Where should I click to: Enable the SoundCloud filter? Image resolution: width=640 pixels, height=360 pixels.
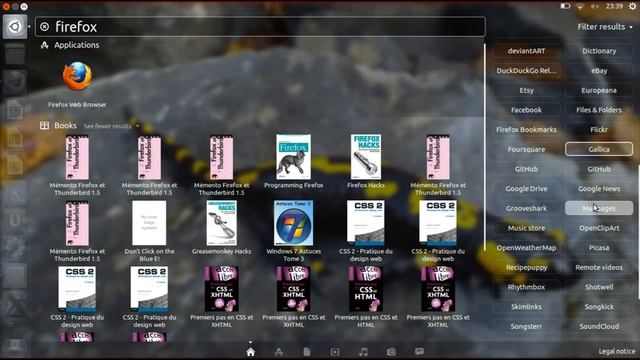[x=599, y=326]
